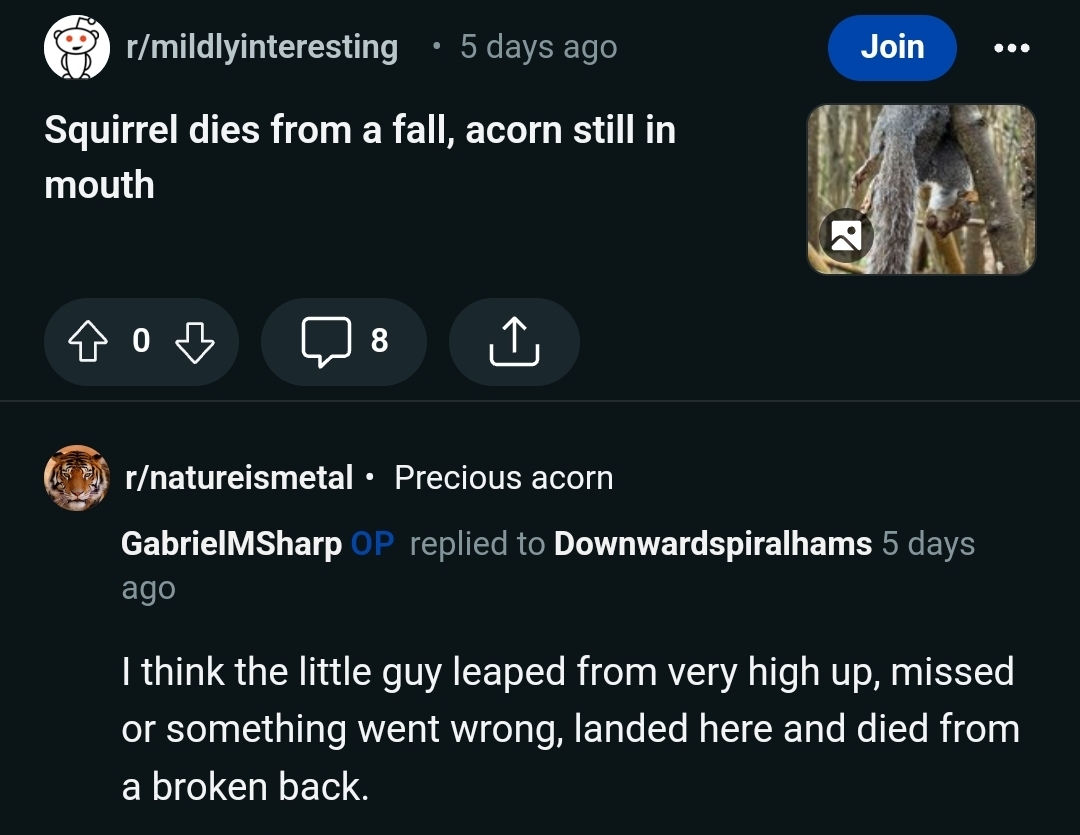1080x835 pixels.
Task: Open the squirrel post thumbnail
Action: [x=921, y=189]
